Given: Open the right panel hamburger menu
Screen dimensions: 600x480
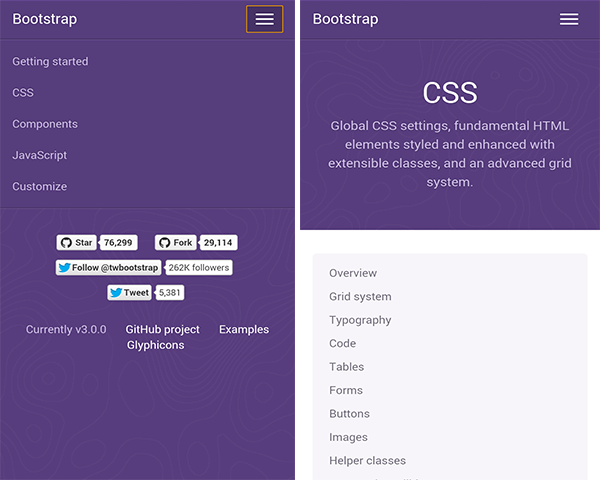Looking at the screenshot, I should point(569,19).
